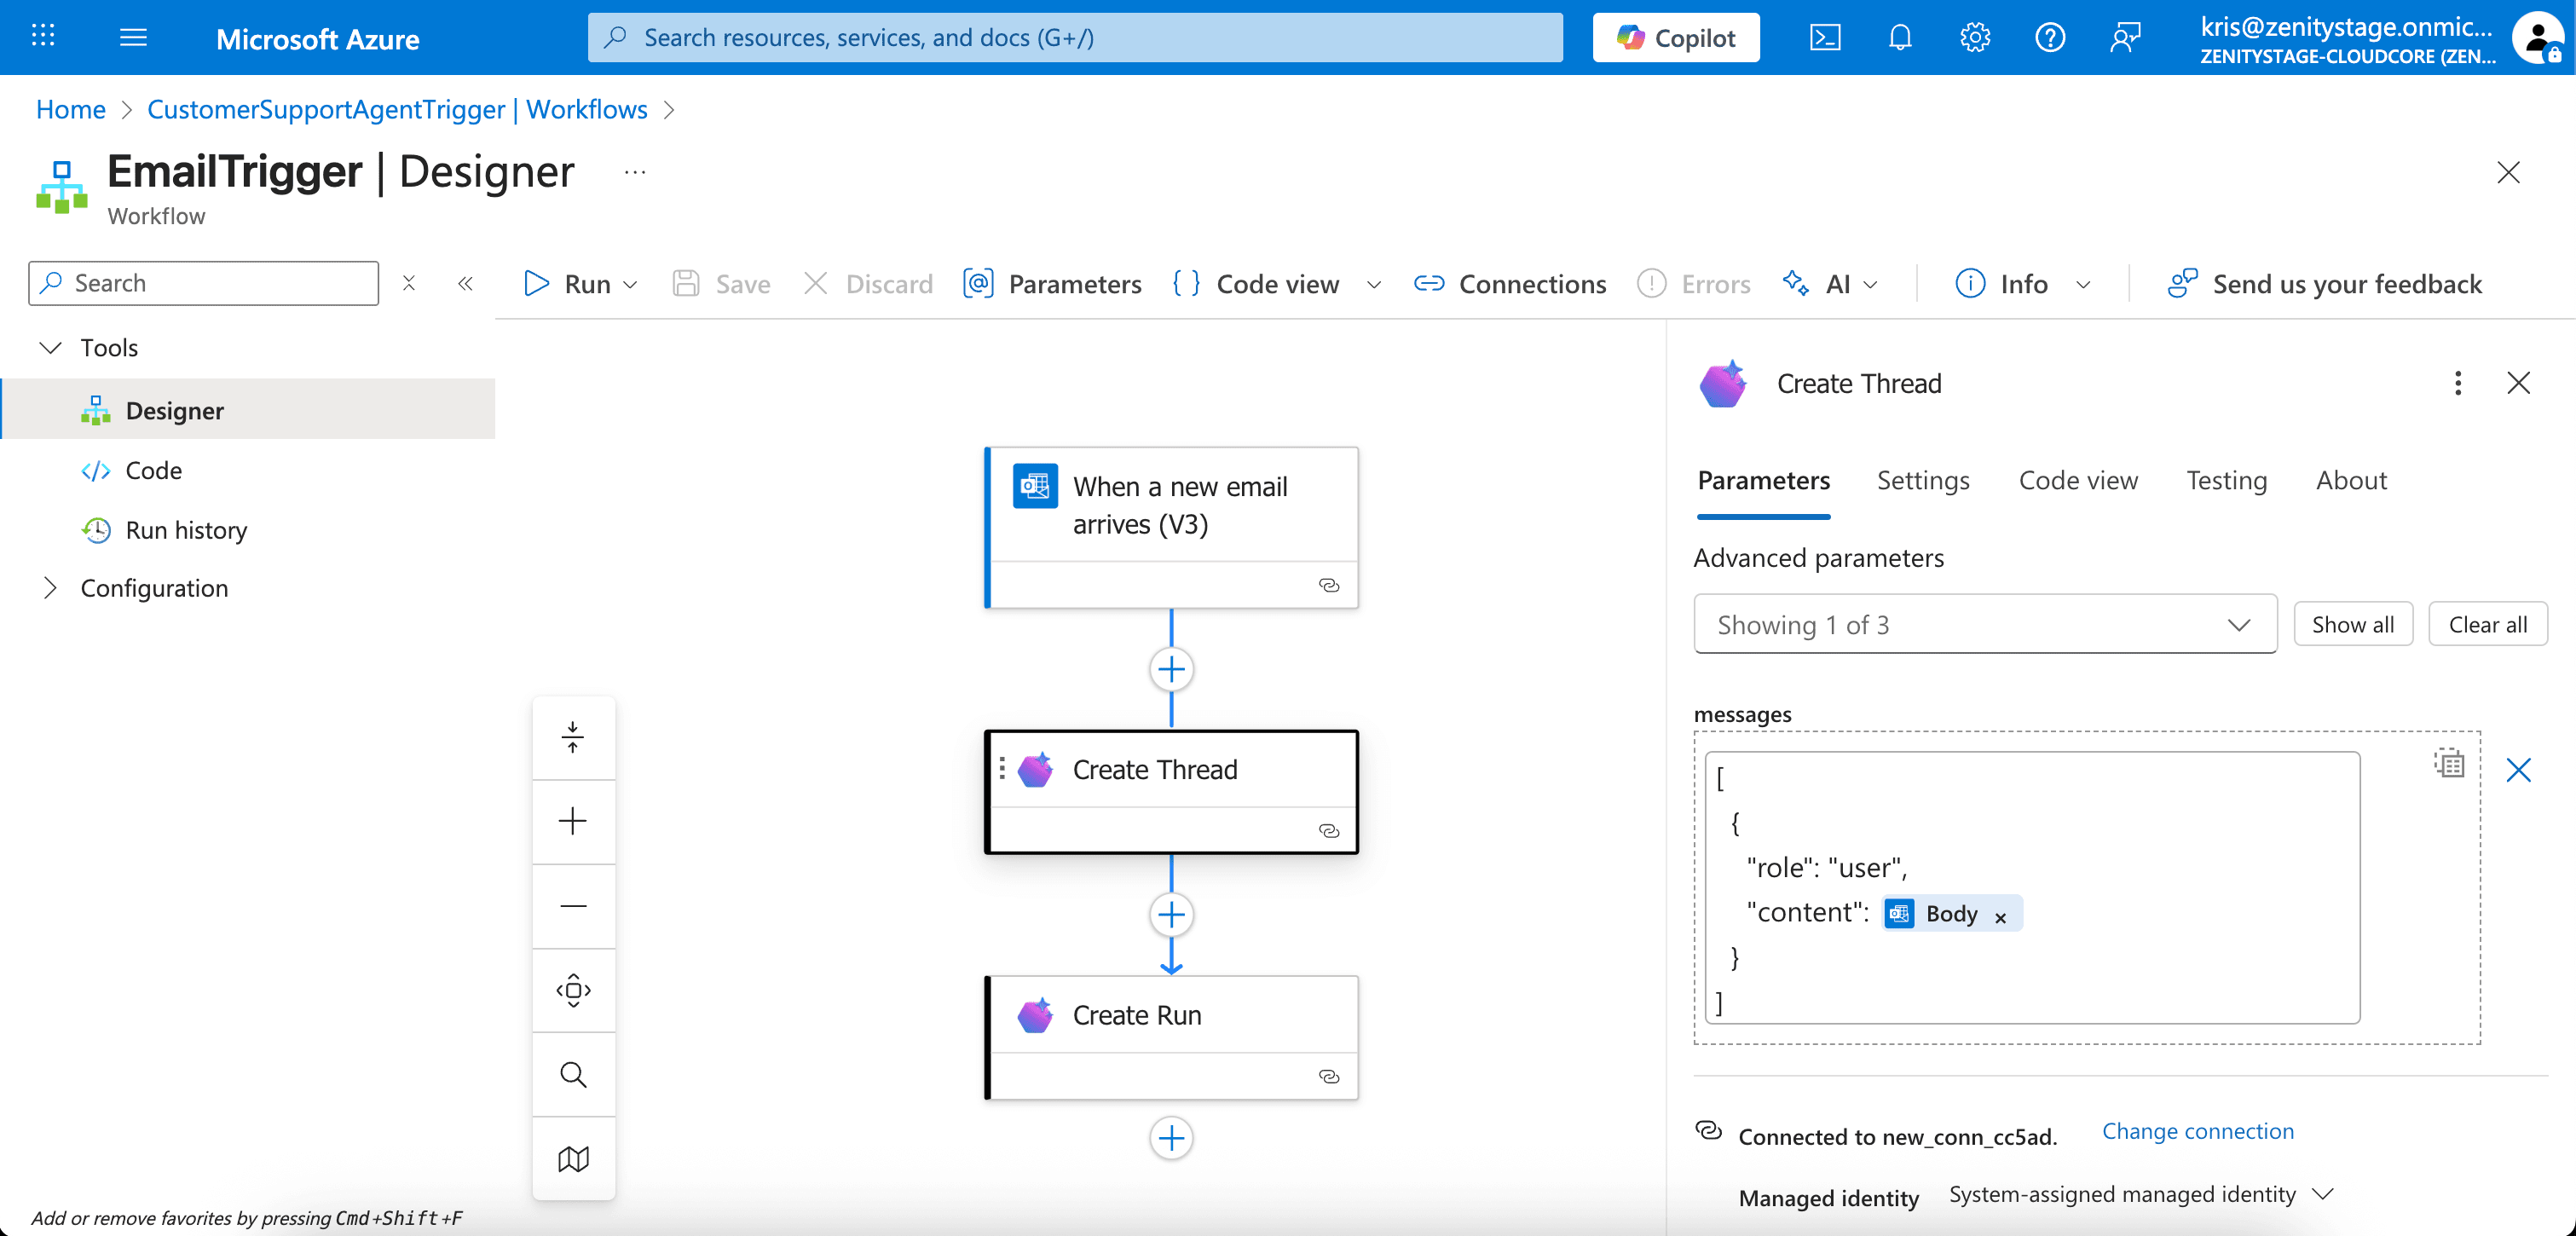The width and height of the screenshot is (2576, 1236).
Task: Click the fit-to-view canvas icon
Action: [573, 990]
